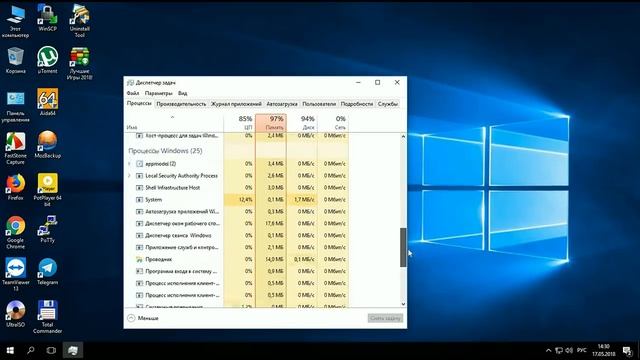Image resolution: width=640 pixels, height=360 pixels.
Task: Select the Диспетчер сеанса Windows process
Action: point(236,236)
